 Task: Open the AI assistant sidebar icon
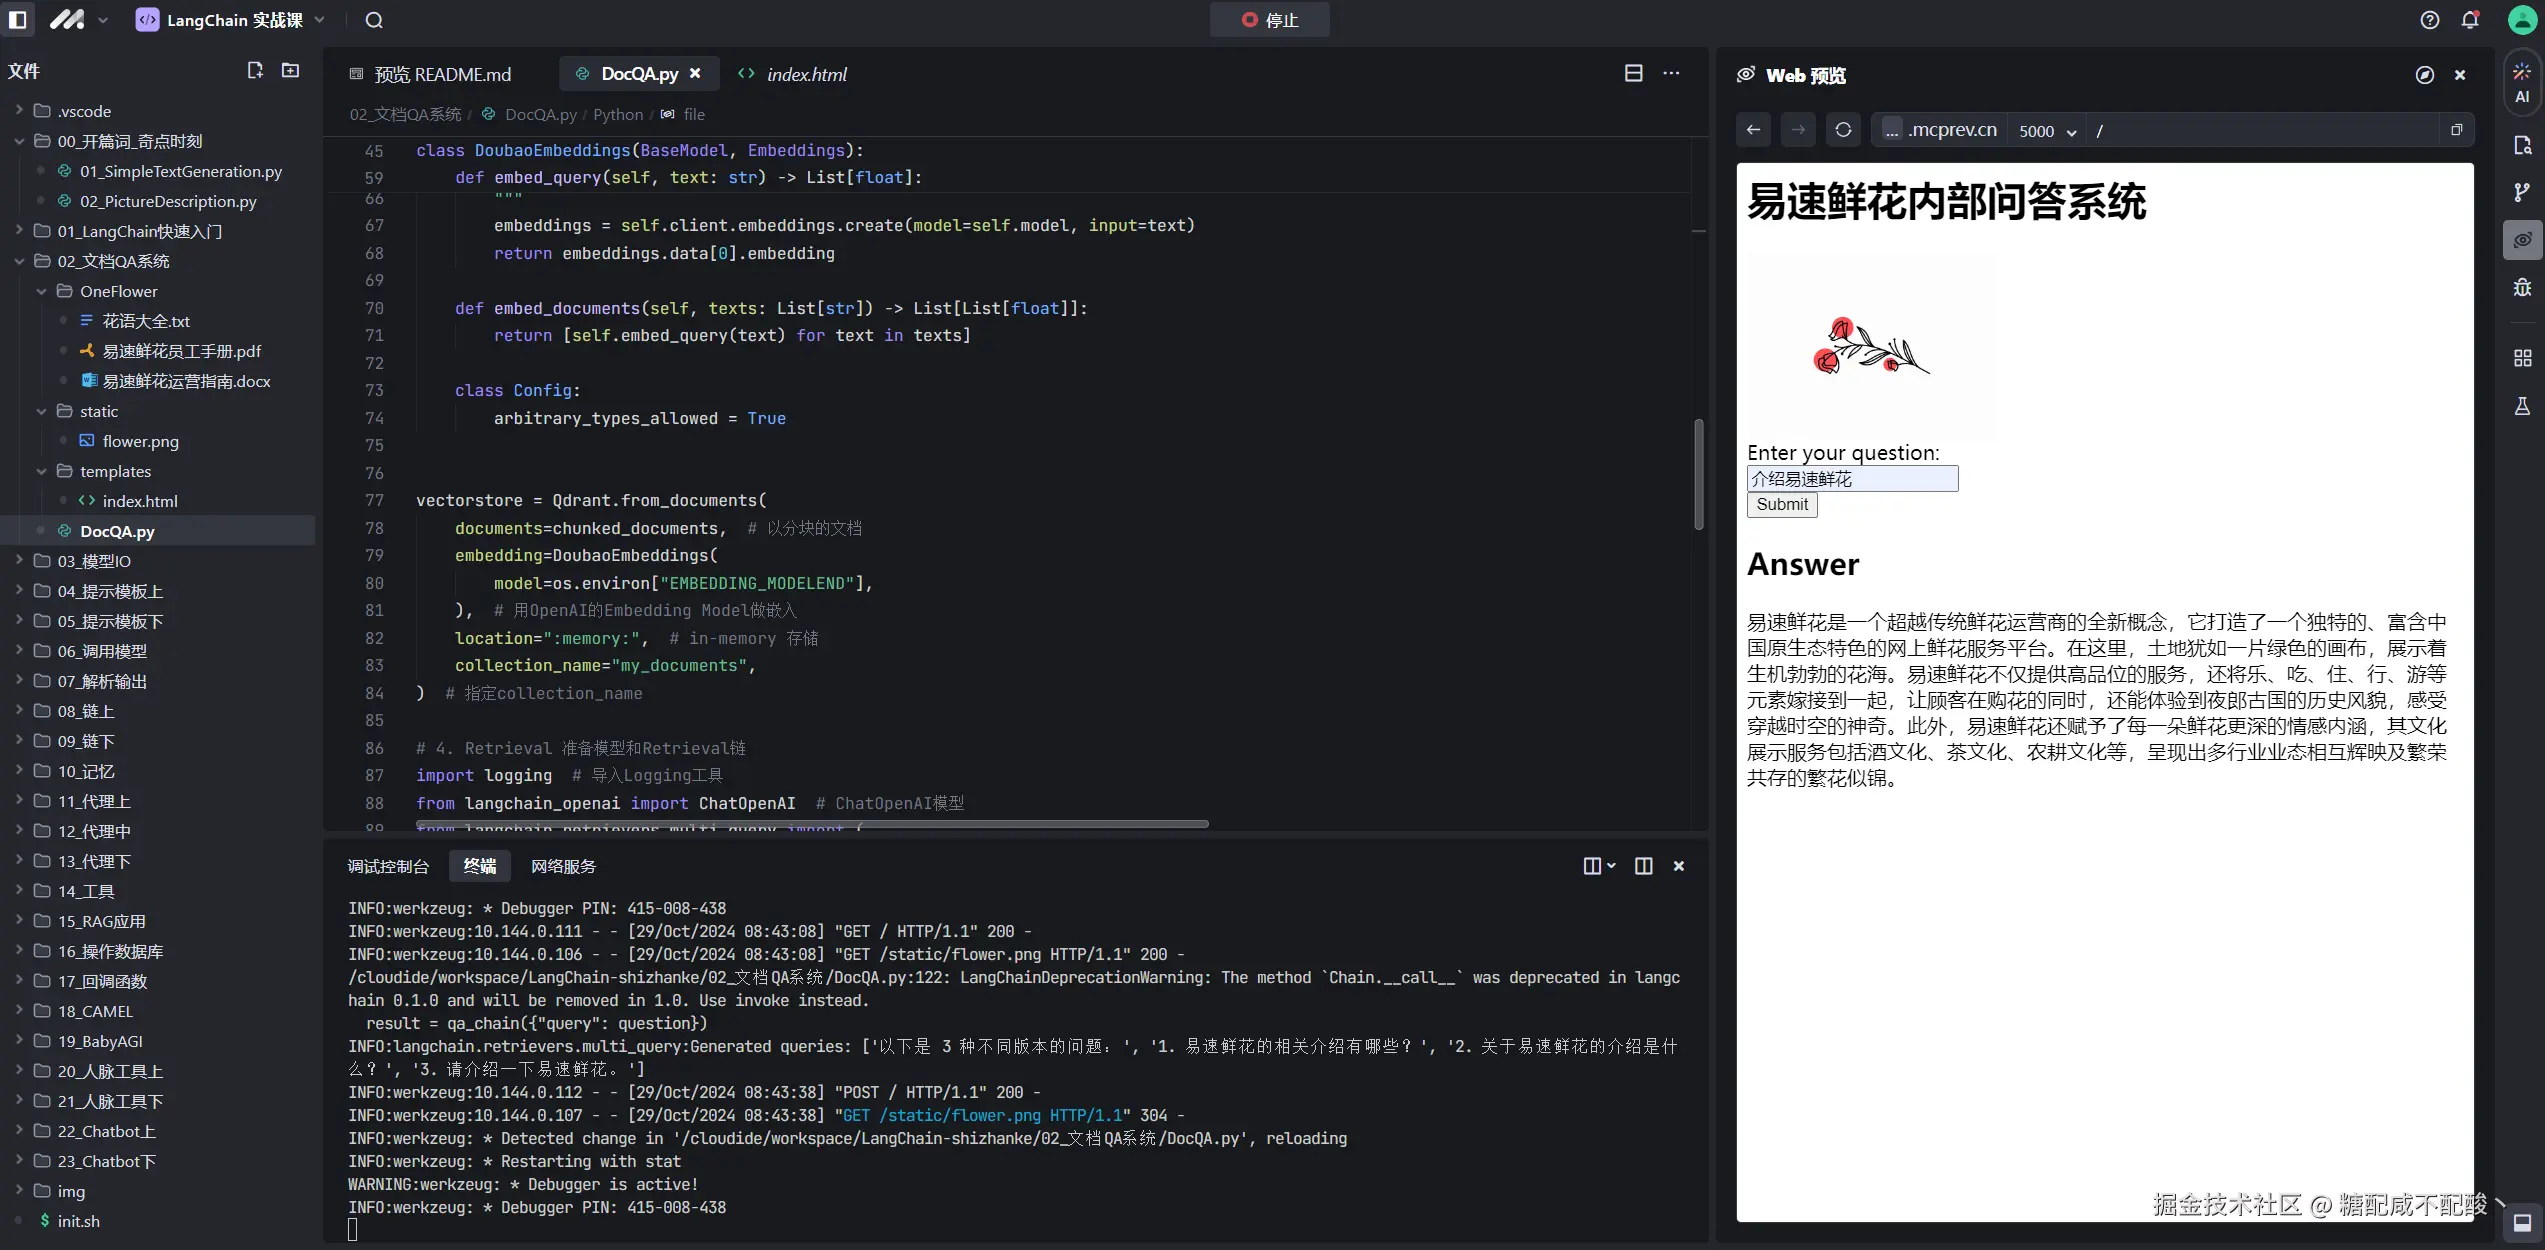click(x=2522, y=82)
